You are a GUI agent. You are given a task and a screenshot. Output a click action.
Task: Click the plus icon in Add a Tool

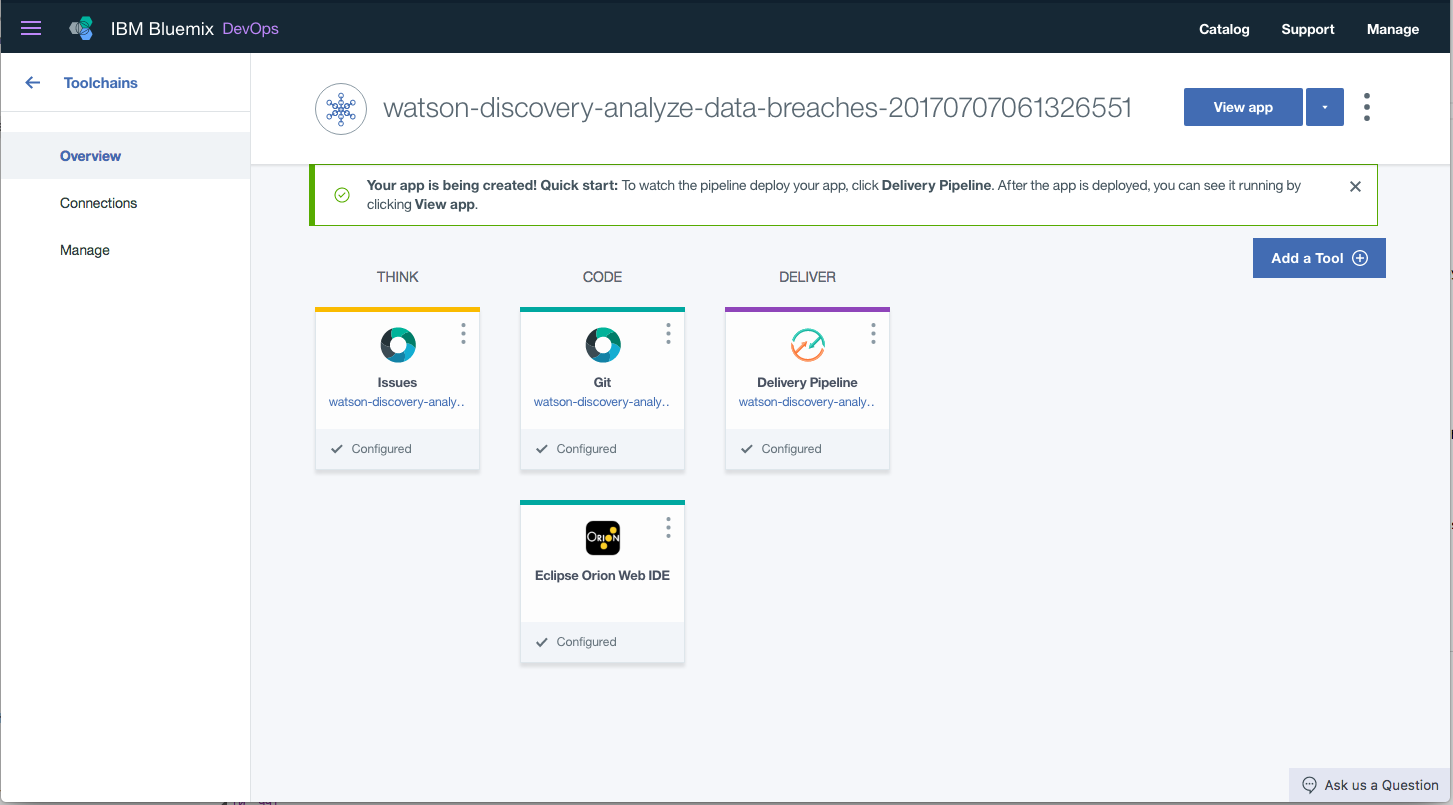(1360, 258)
